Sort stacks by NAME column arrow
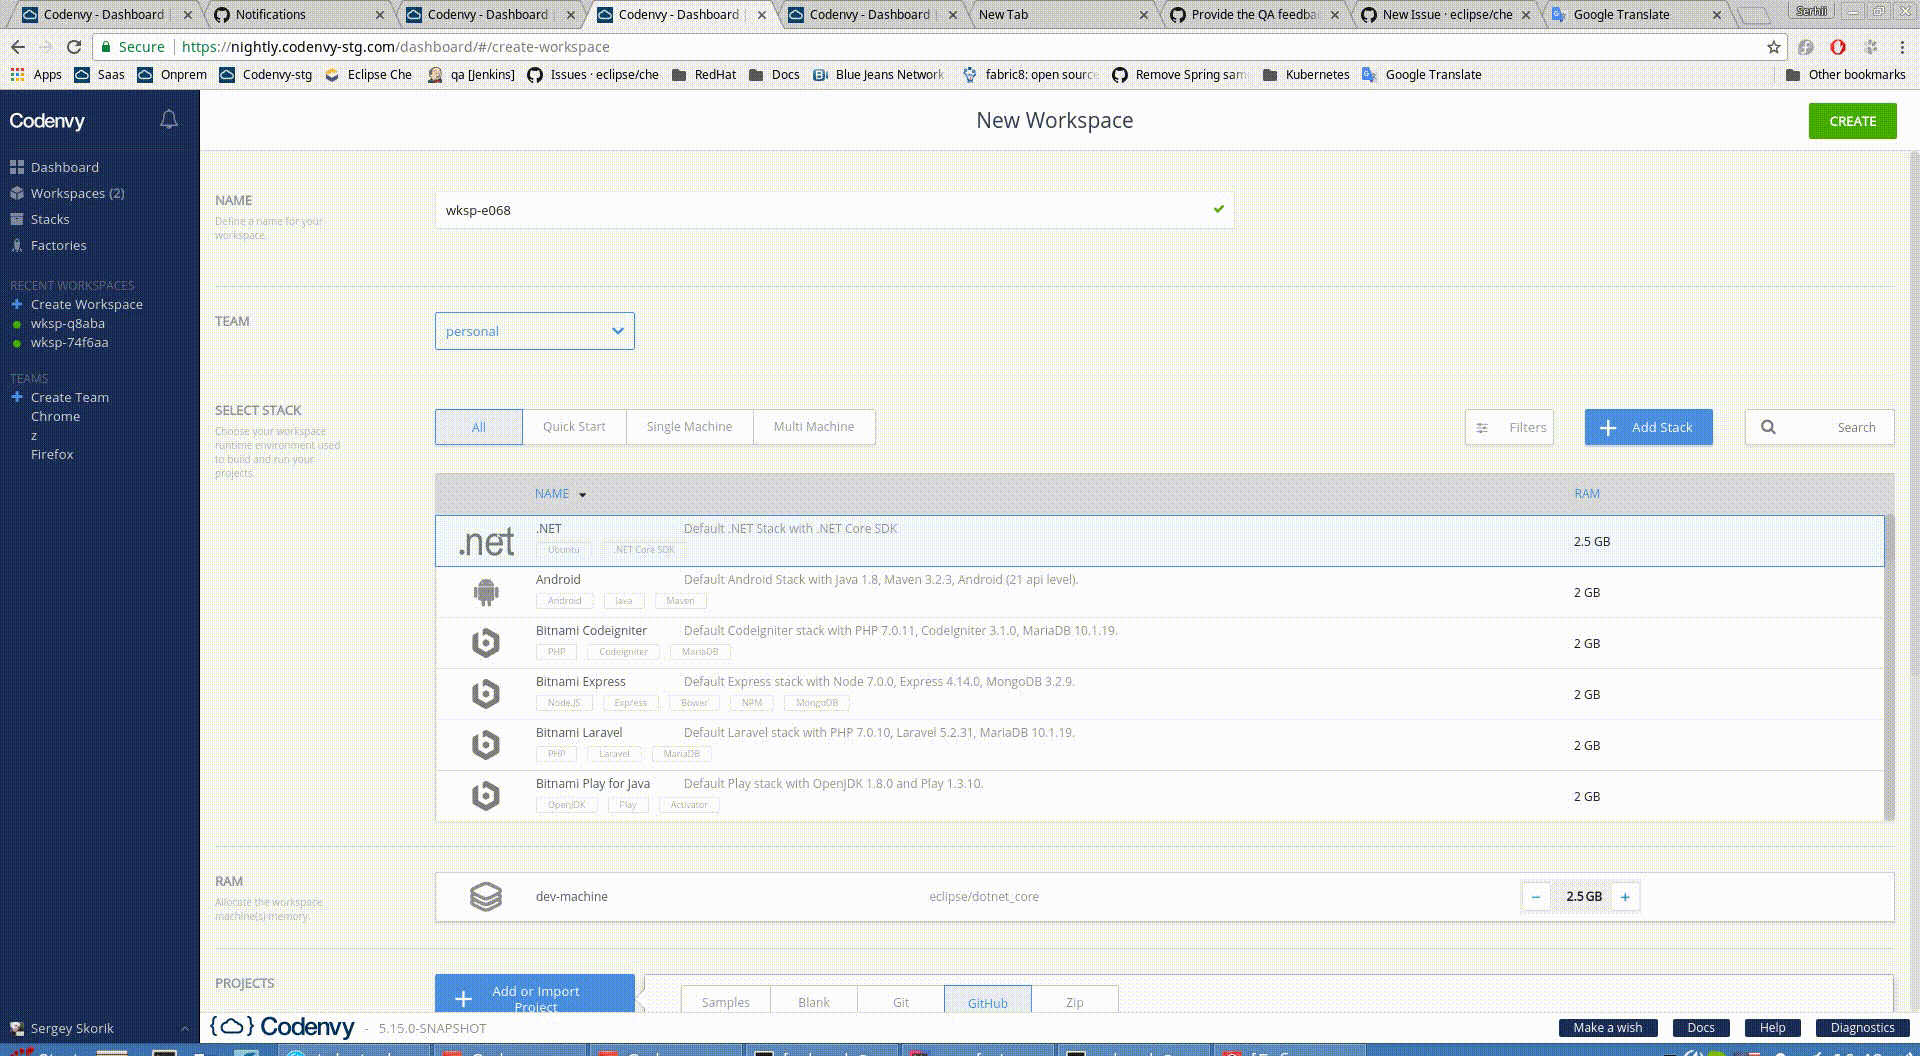 (582, 494)
